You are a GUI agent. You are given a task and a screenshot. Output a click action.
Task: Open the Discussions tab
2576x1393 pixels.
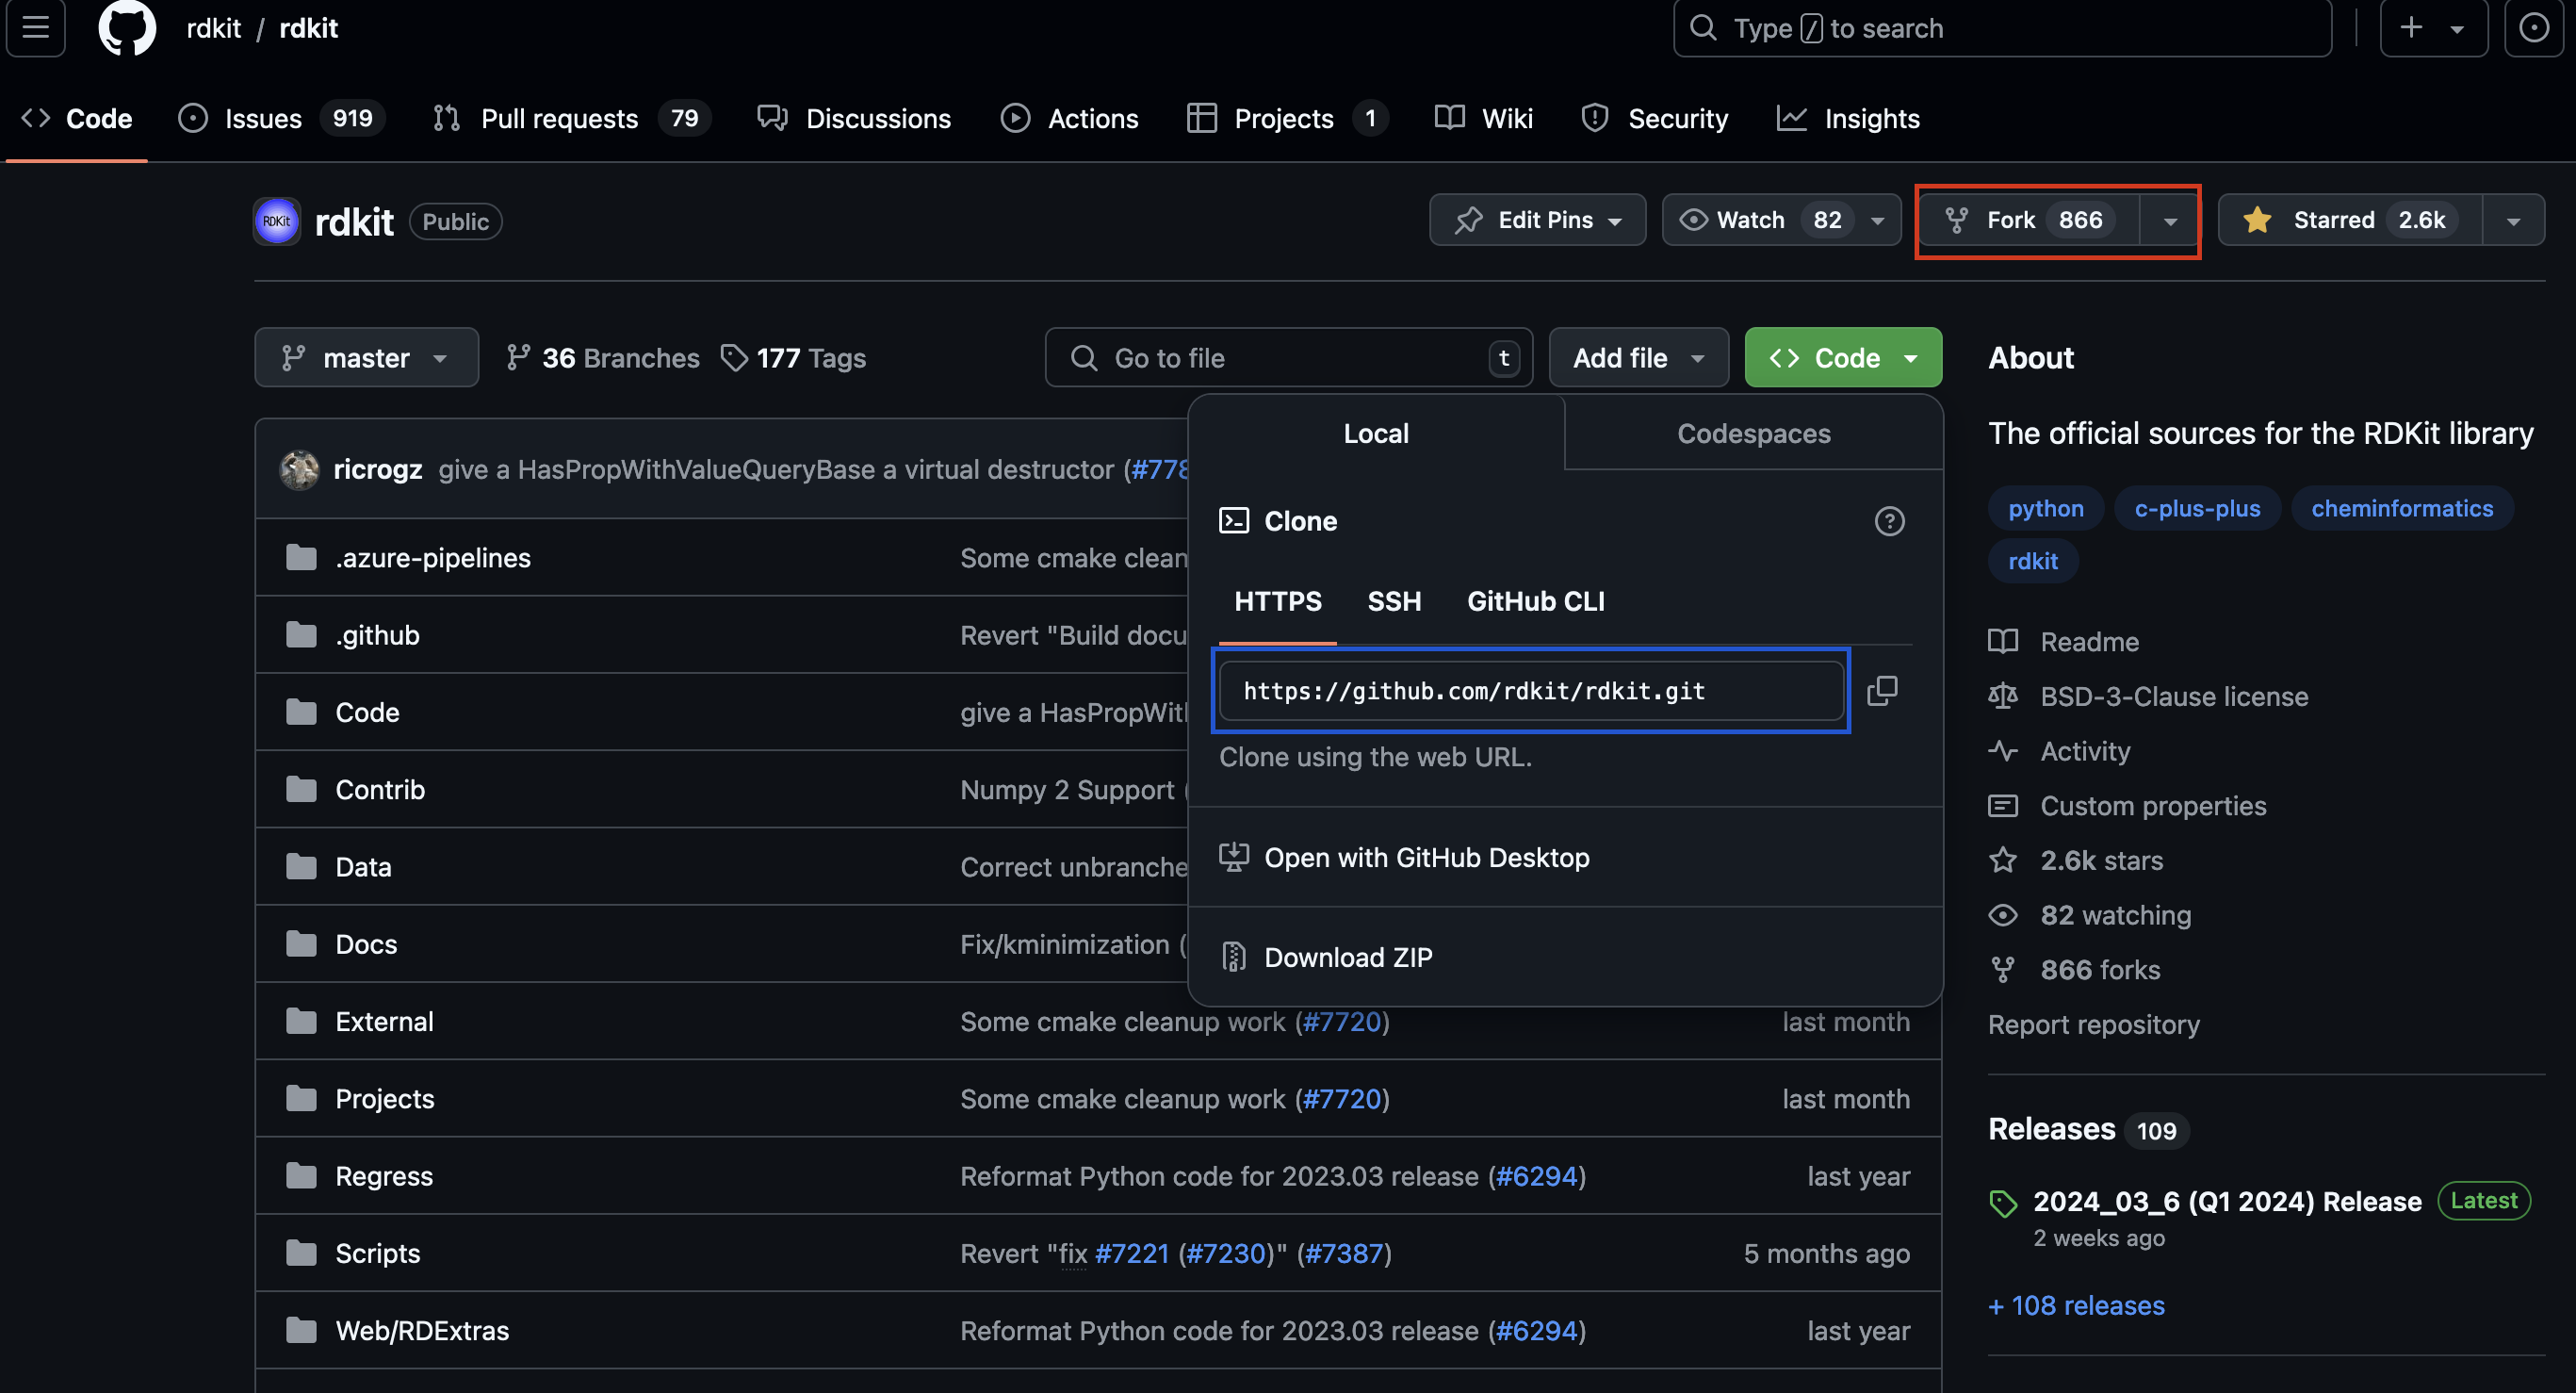click(855, 118)
